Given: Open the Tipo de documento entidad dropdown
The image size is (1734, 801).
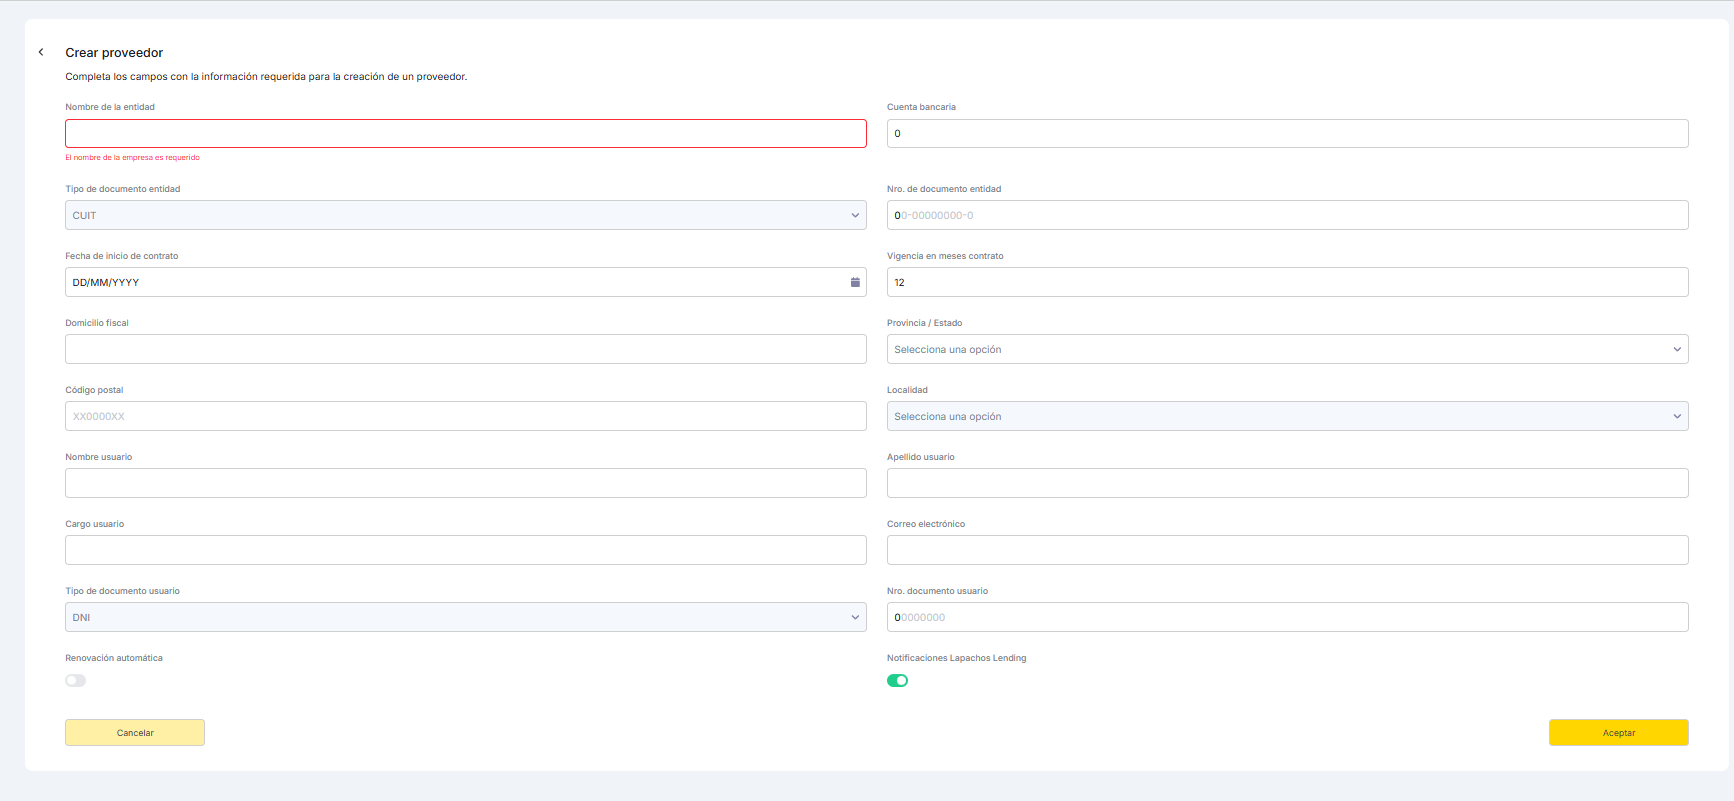Looking at the screenshot, I should click(465, 215).
